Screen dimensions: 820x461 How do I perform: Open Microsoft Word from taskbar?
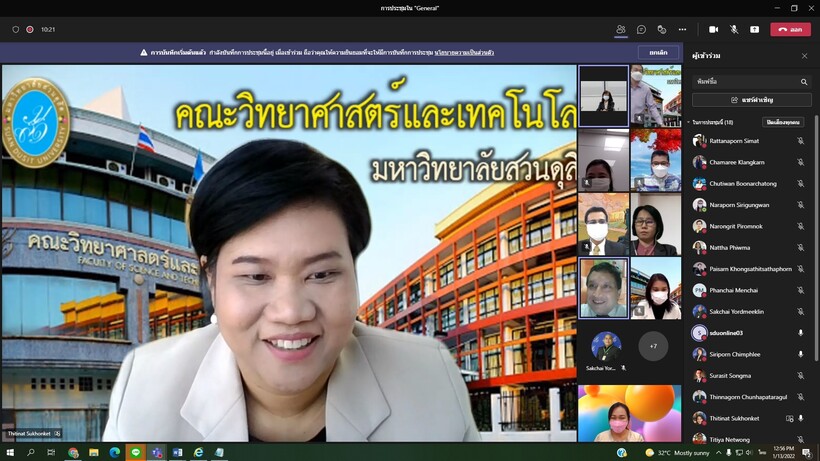[178, 453]
